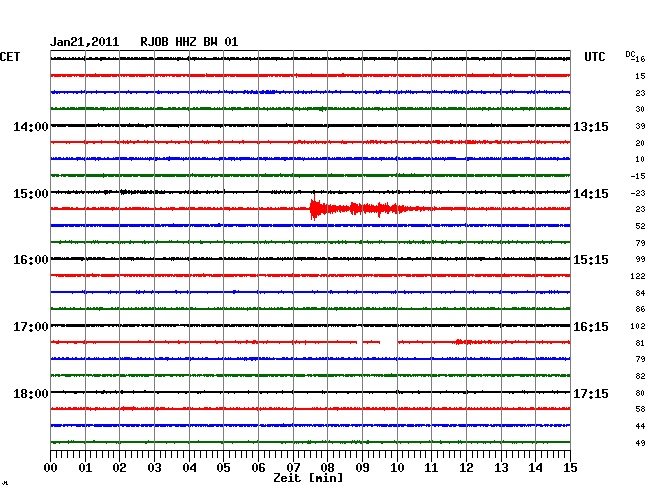Click minute tick label "04" on time axis
This screenshot has width=650, height=494.
click(x=189, y=468)
